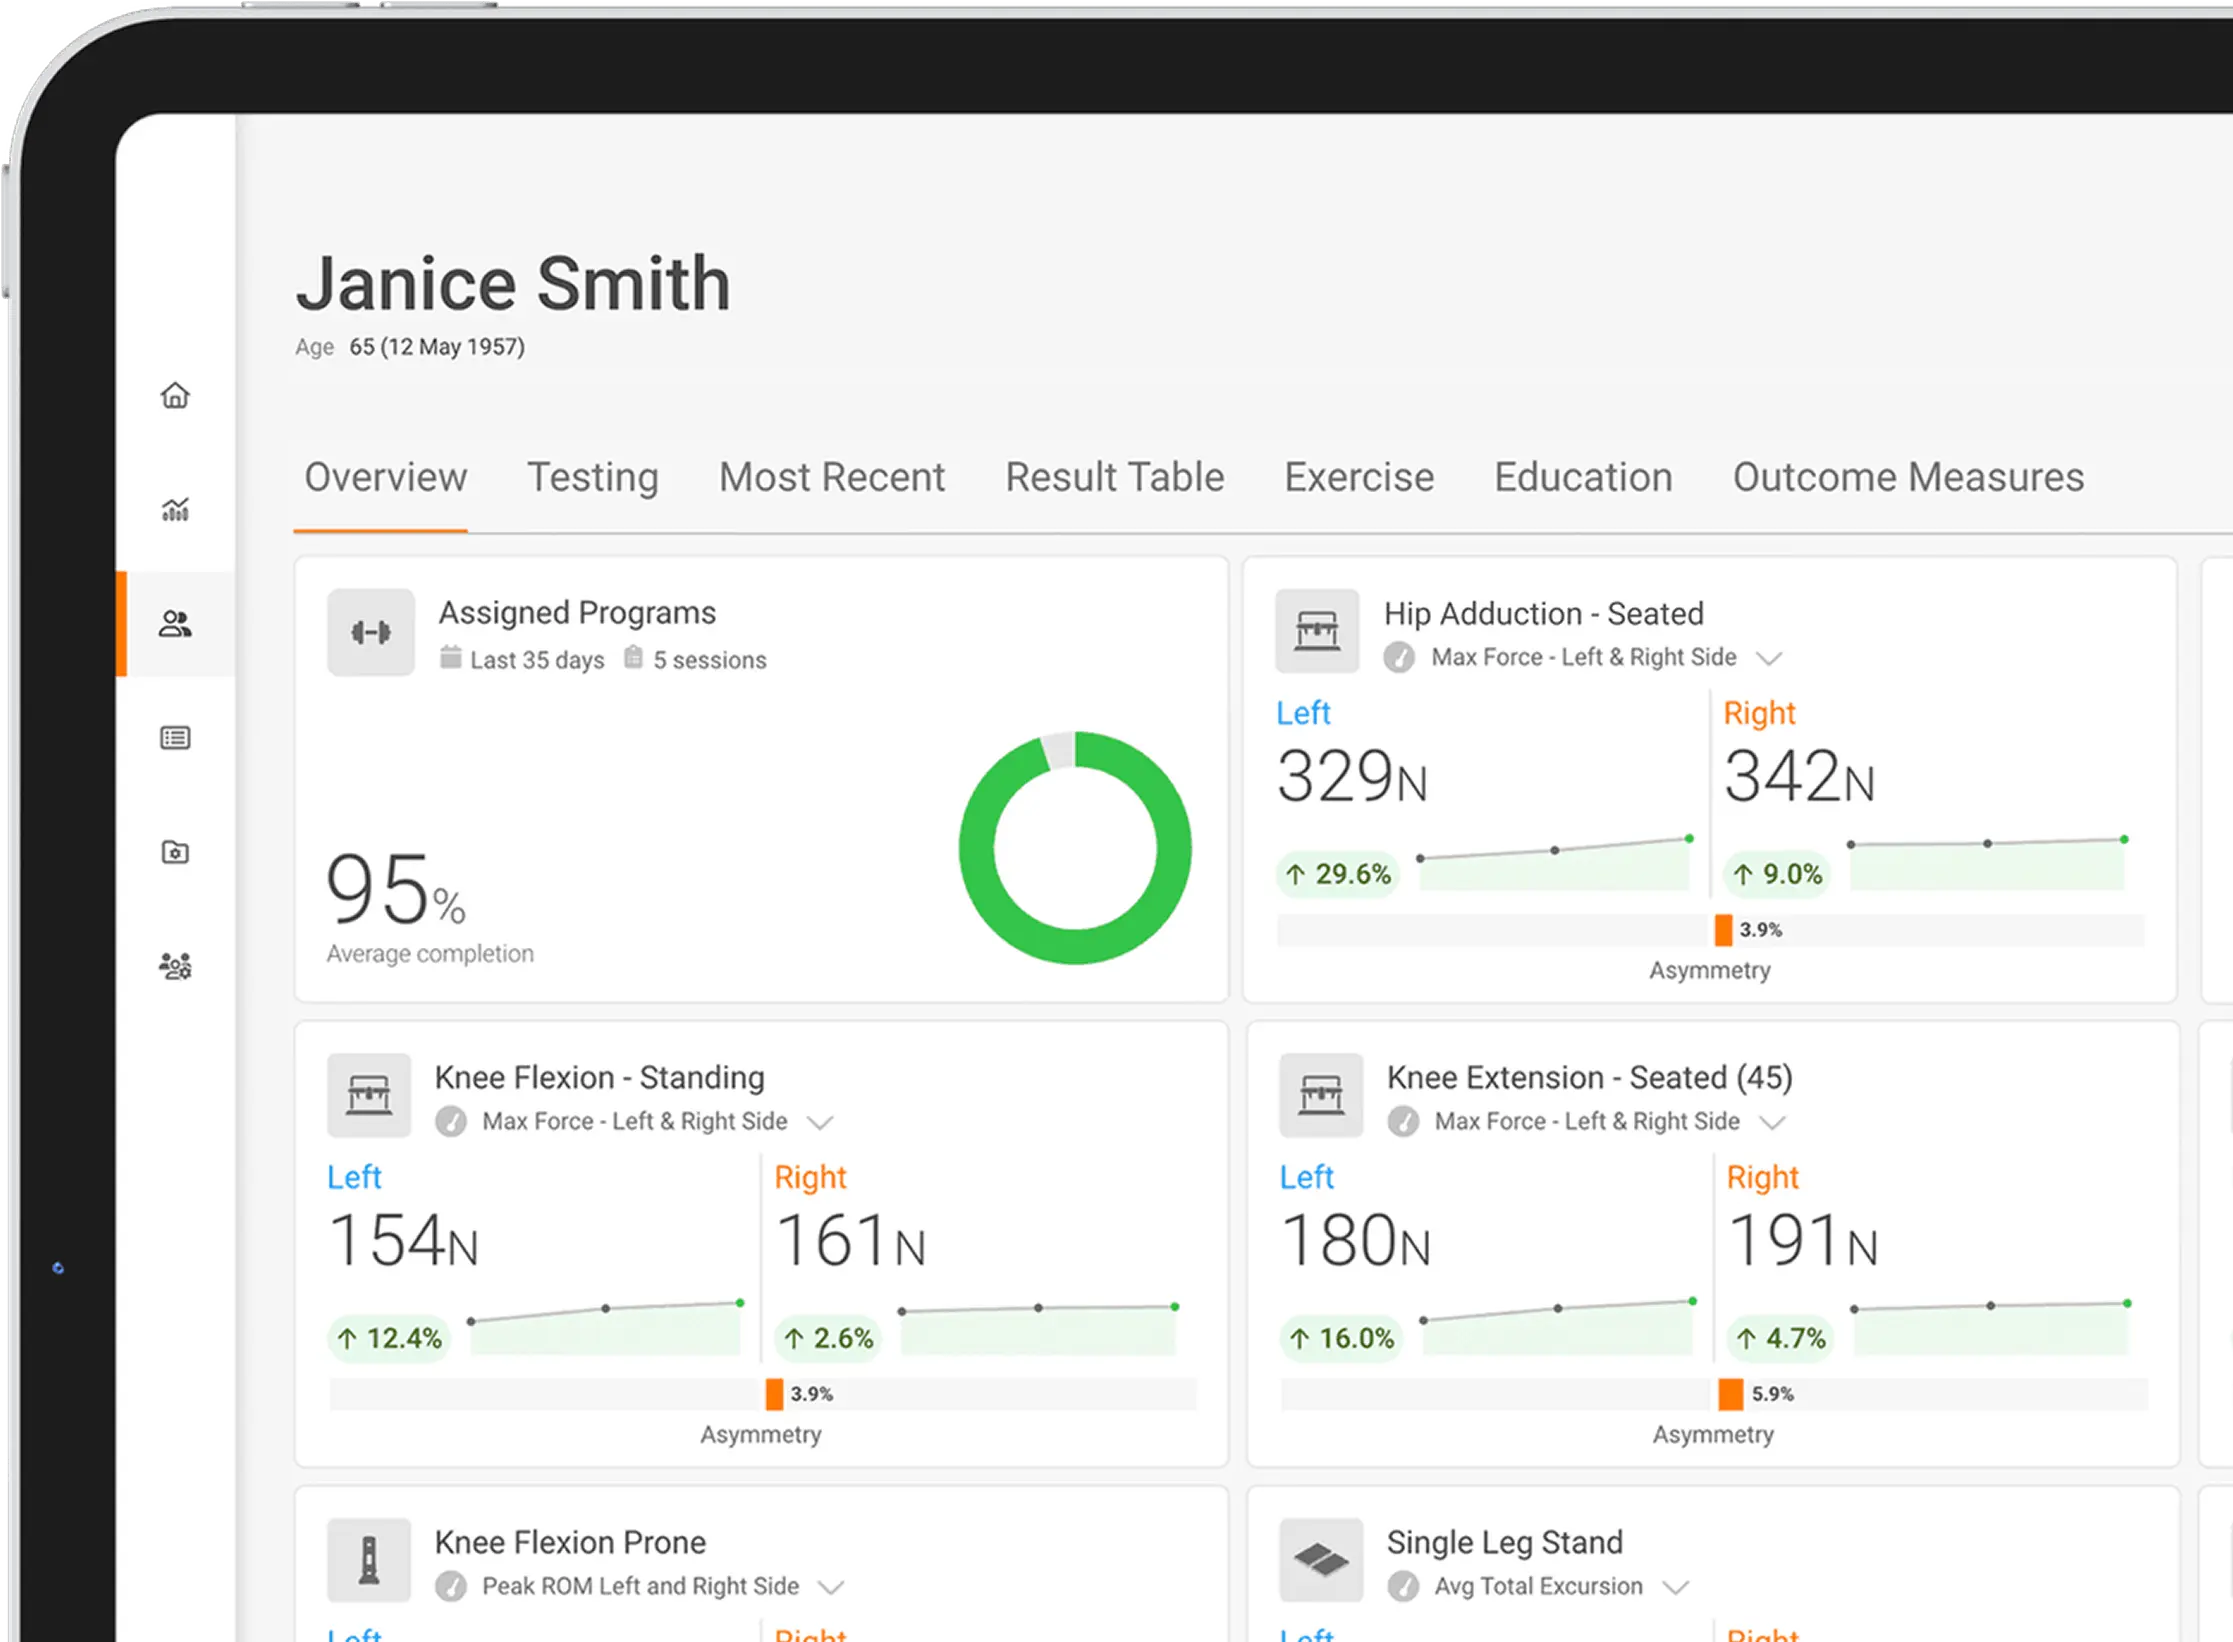Select the Clients people sidebar icon
Screen dimensions: 2233x1642
[x=175, y=624]
